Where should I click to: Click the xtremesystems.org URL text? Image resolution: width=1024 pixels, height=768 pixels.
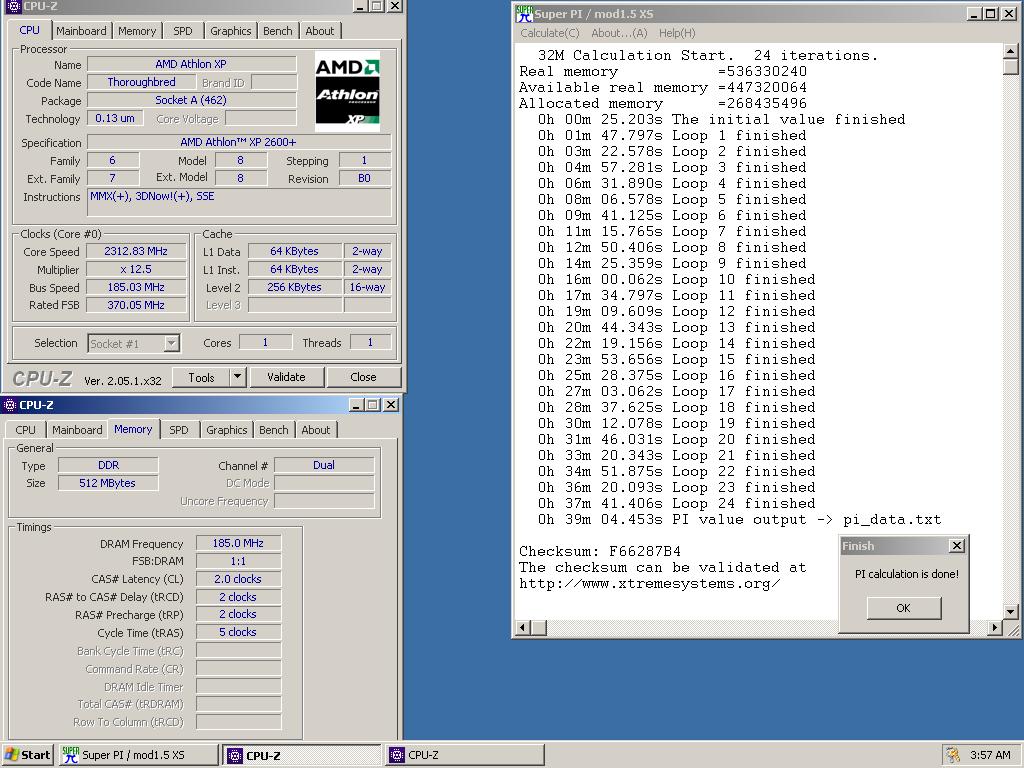(x=650, y=584)
